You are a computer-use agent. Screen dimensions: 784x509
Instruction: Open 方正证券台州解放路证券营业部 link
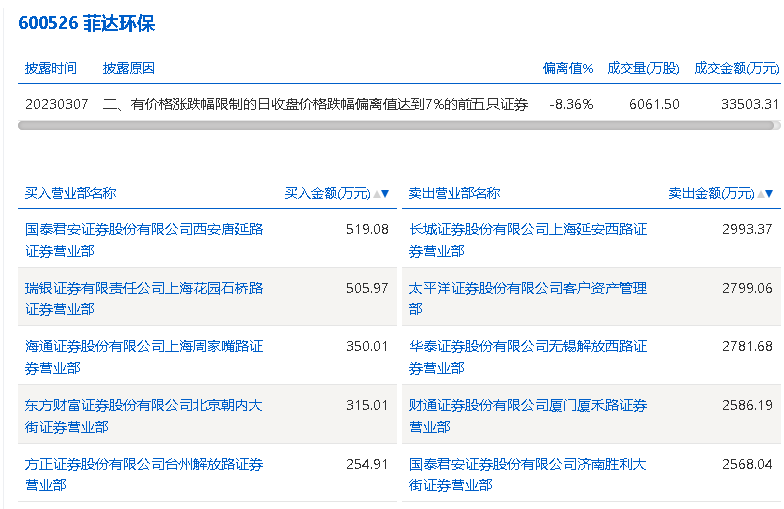(144, 474)
